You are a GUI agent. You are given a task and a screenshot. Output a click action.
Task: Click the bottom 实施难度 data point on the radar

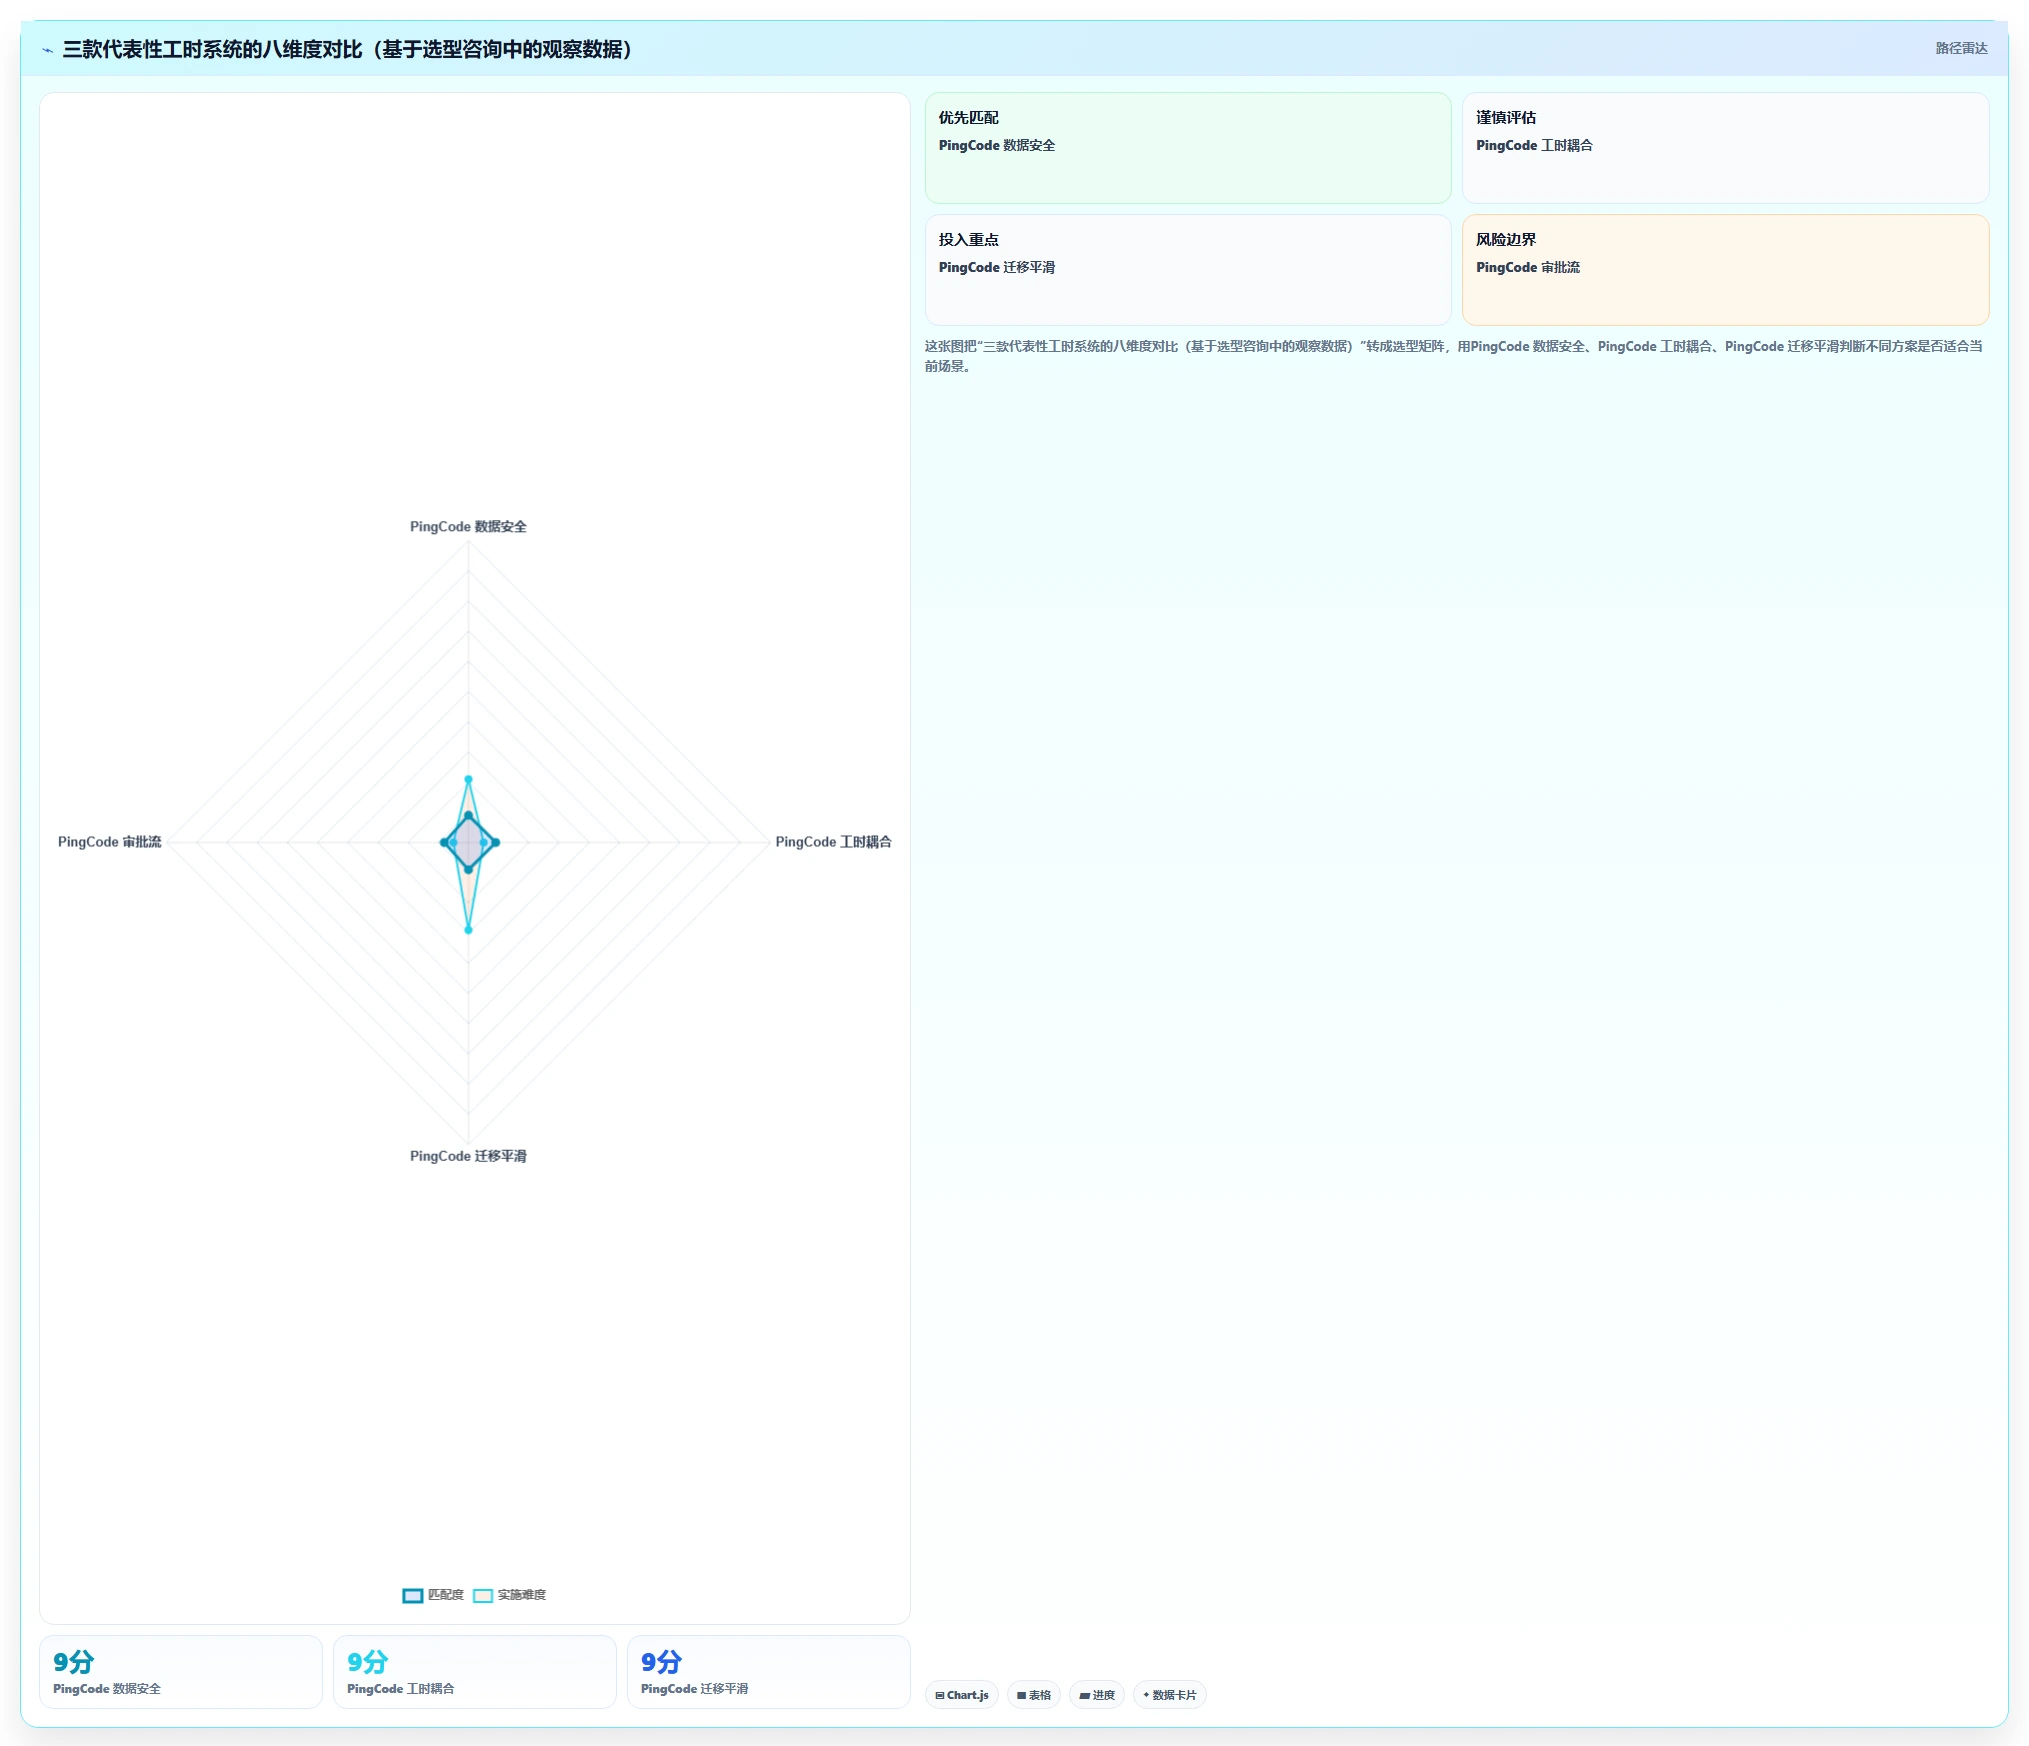pos(468,930)
